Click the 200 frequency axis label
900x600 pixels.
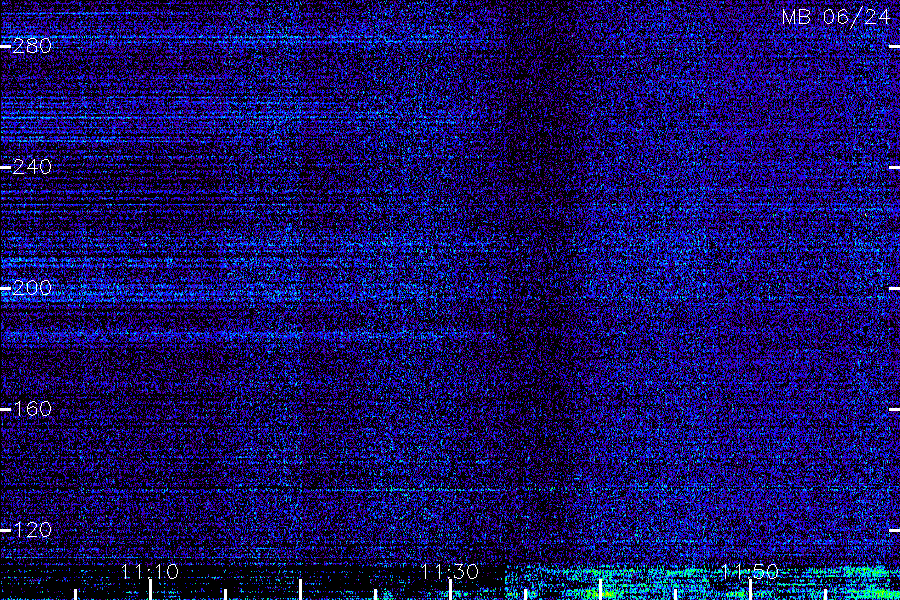click(32, 288)
